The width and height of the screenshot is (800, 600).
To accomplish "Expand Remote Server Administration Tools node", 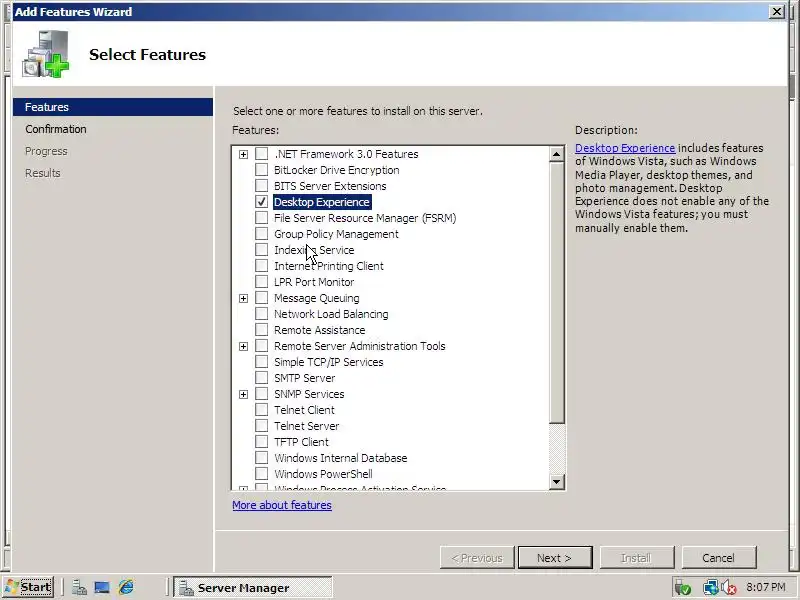I will (243, 346).
